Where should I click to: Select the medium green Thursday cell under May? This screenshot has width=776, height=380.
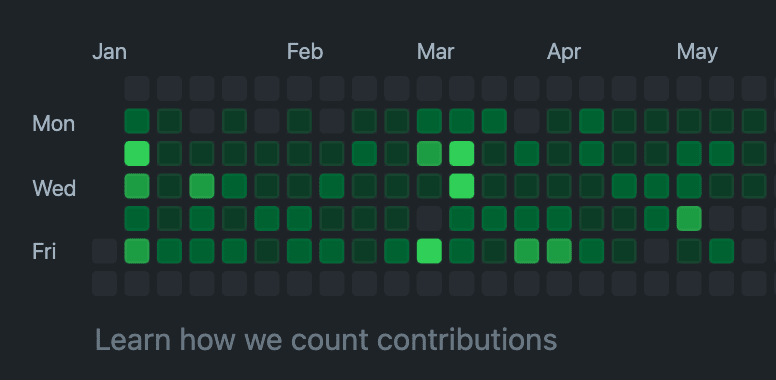pyautogui.click(x=689, y=218)
